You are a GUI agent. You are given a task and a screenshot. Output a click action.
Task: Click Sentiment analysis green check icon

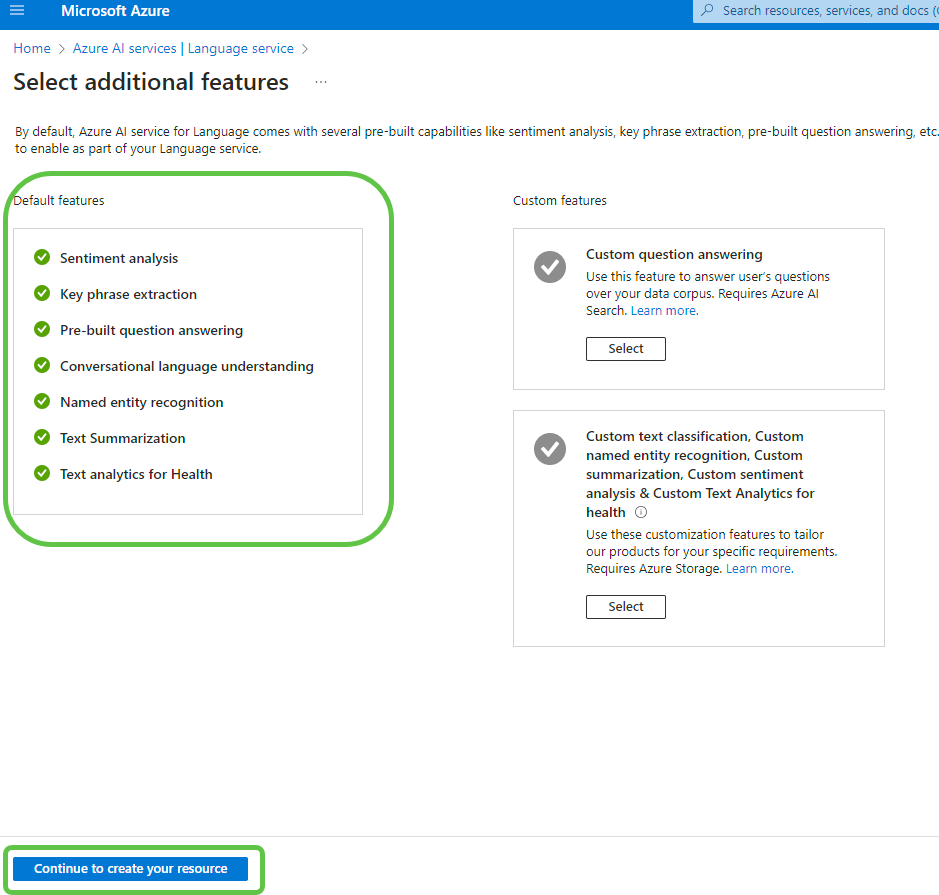[42, 257]
